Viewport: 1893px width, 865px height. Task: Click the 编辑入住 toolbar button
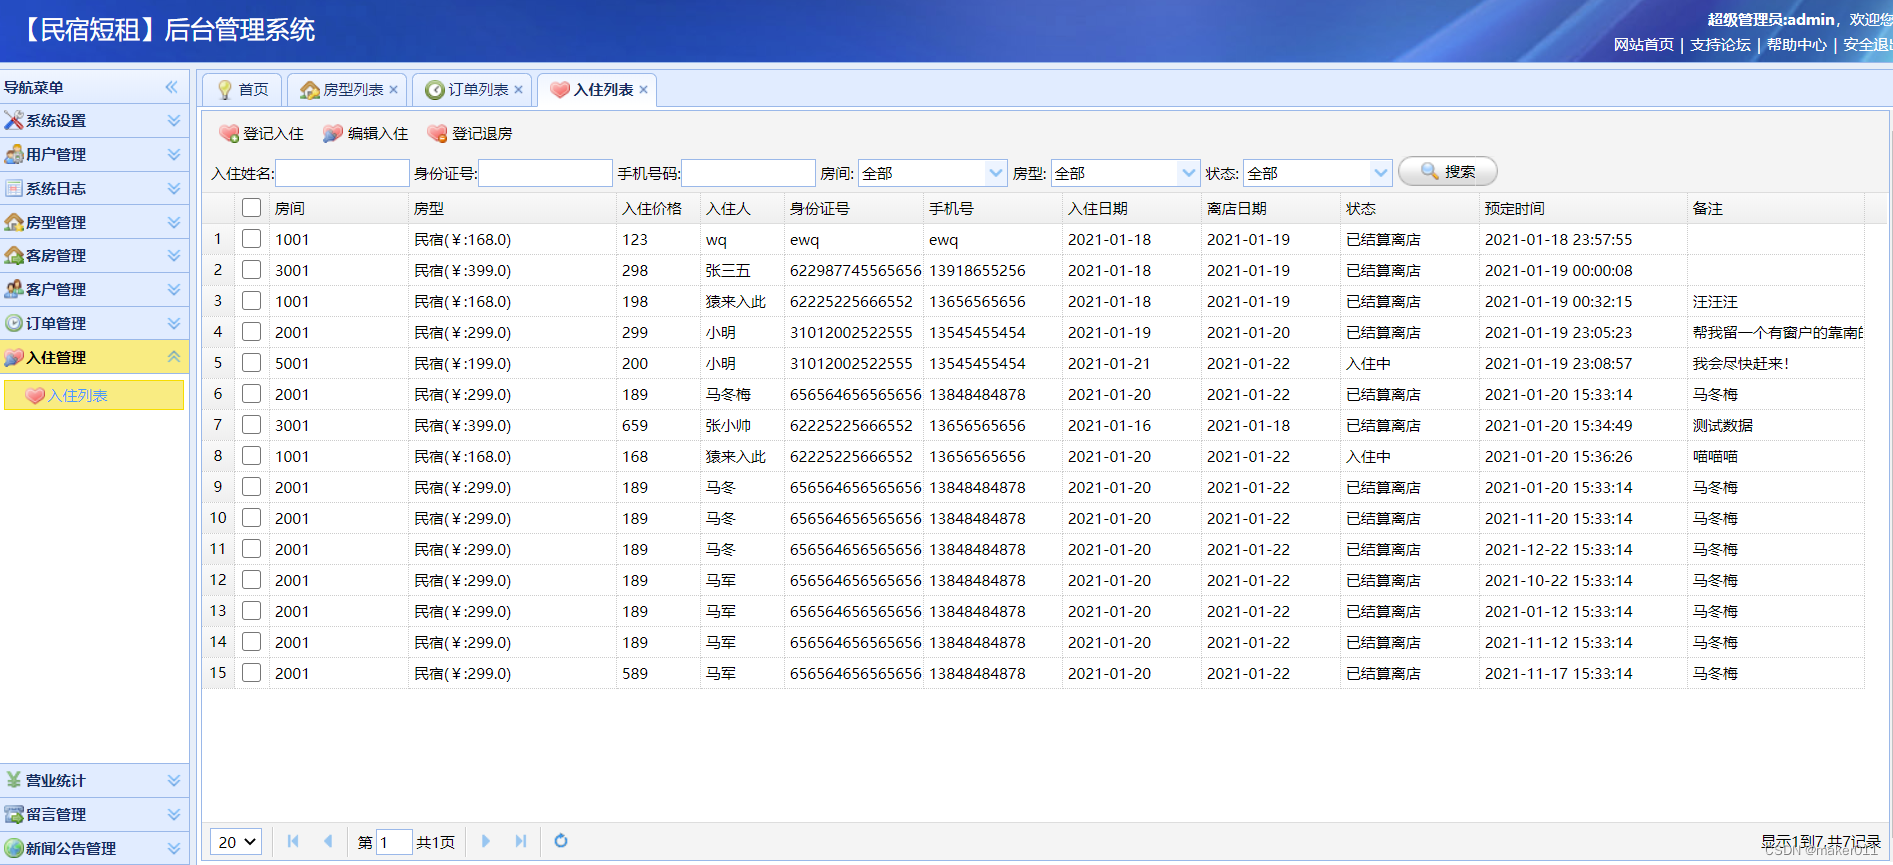366,133
